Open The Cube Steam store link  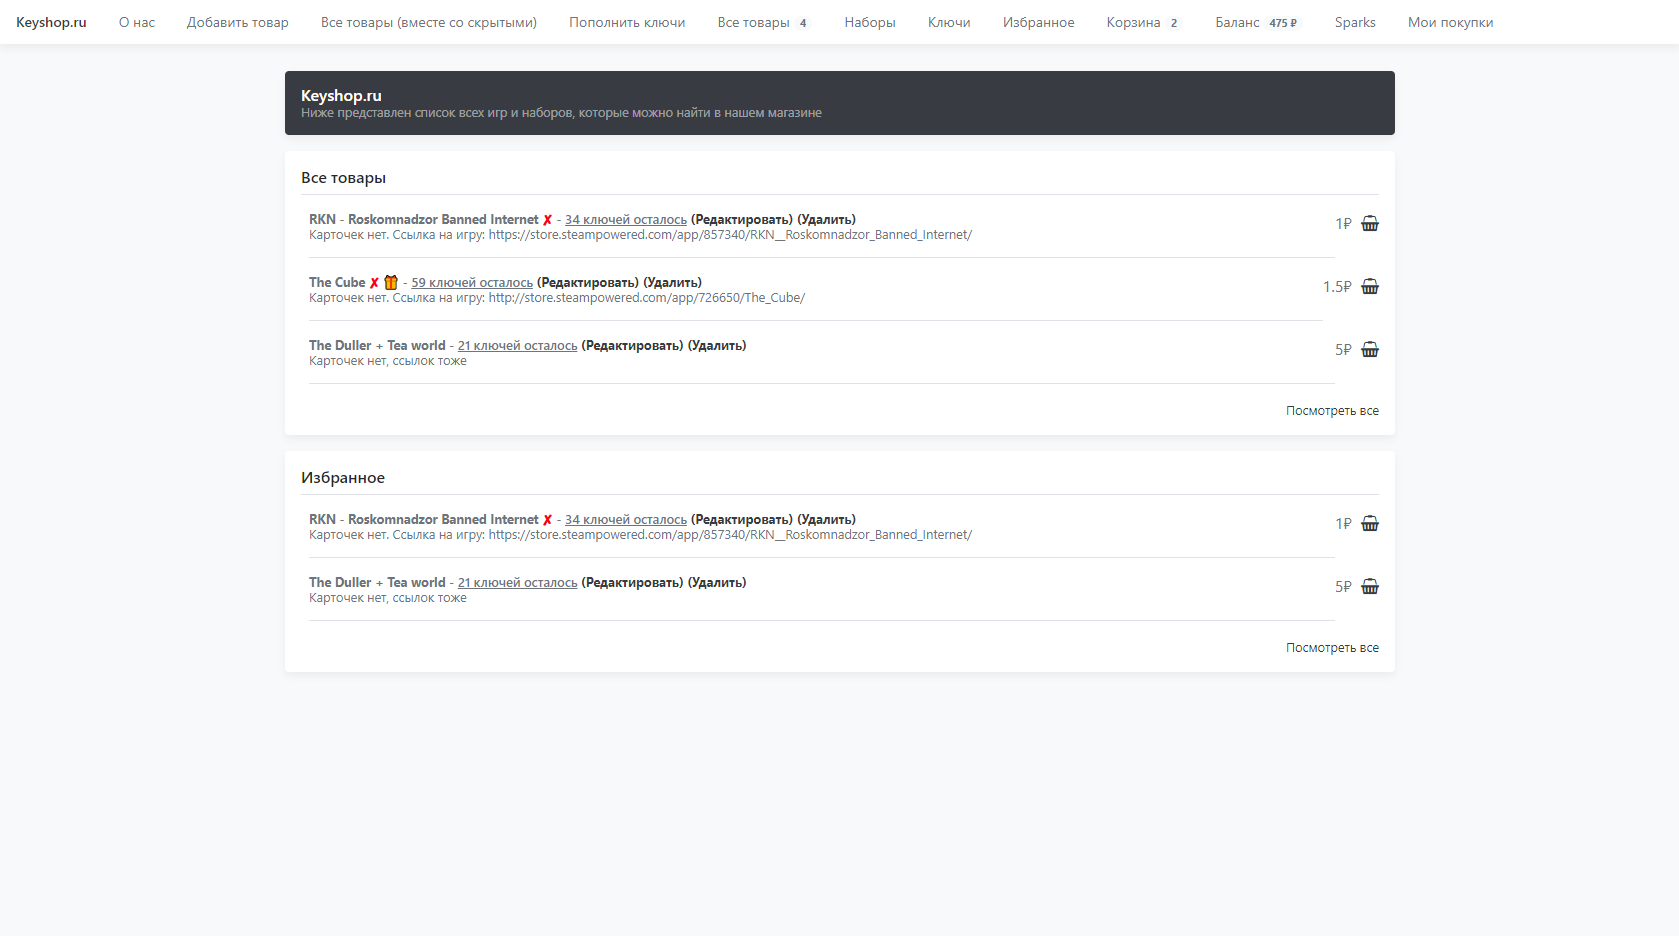[x=646, y=298]
